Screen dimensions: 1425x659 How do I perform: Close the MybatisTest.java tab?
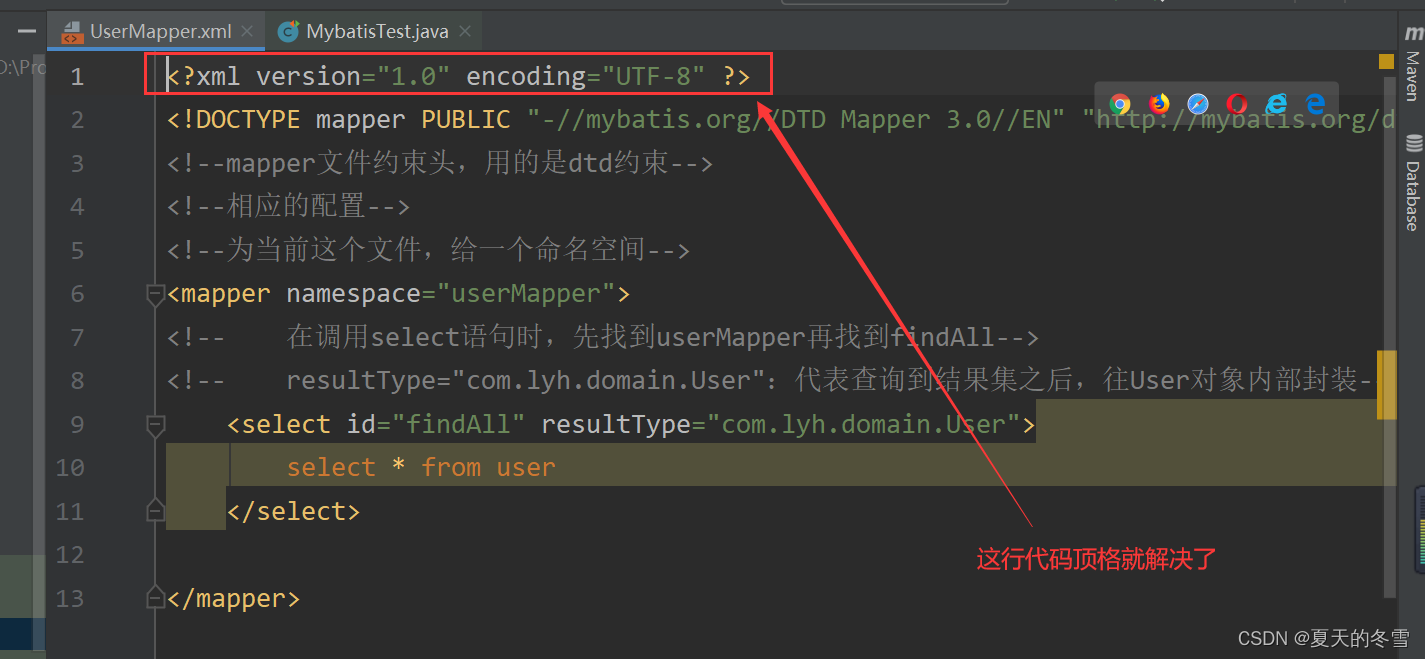pos(464,30)
